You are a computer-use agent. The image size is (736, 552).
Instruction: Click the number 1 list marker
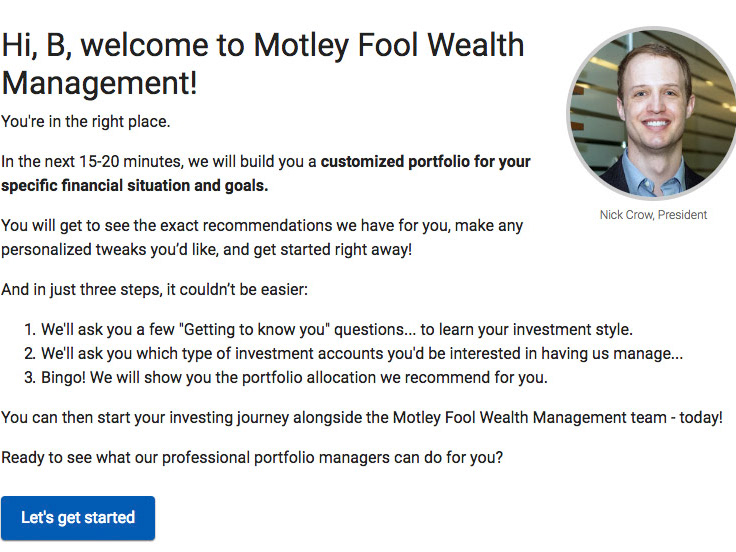pos(30,330)
